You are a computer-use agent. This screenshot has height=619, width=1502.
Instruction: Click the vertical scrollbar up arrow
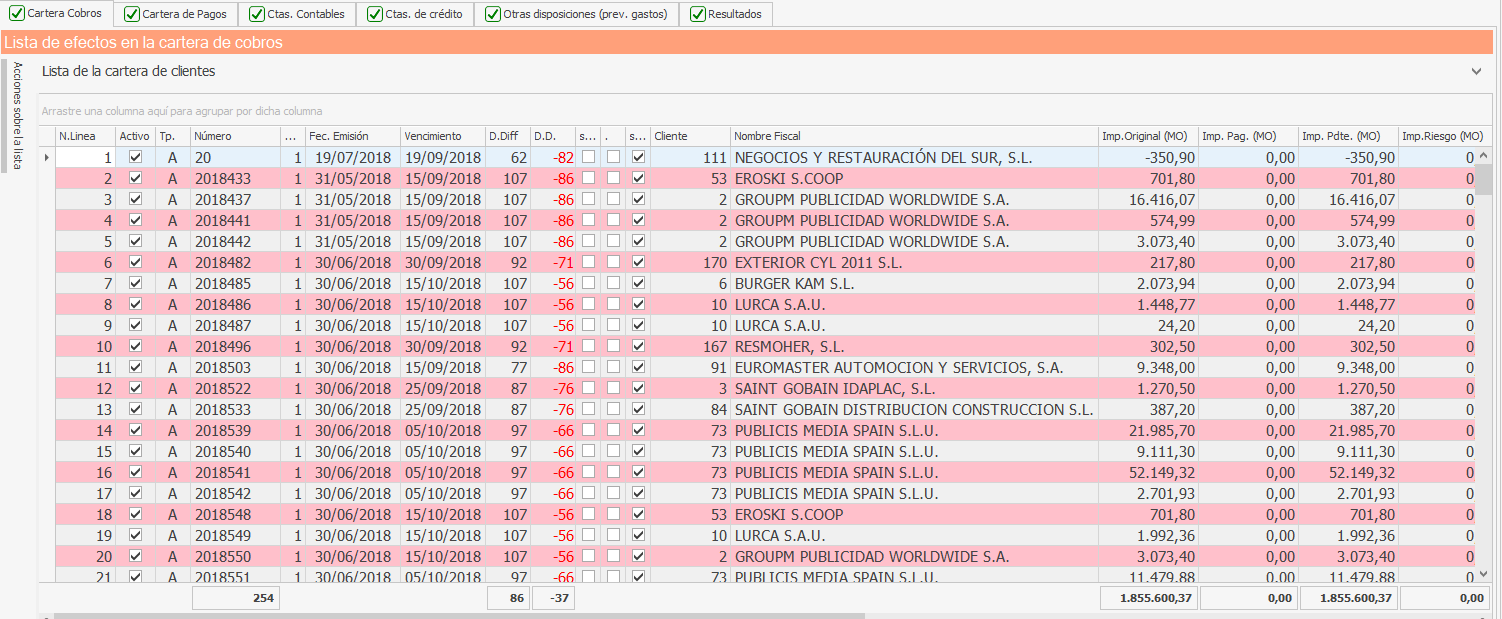(x=1484, y=155)
